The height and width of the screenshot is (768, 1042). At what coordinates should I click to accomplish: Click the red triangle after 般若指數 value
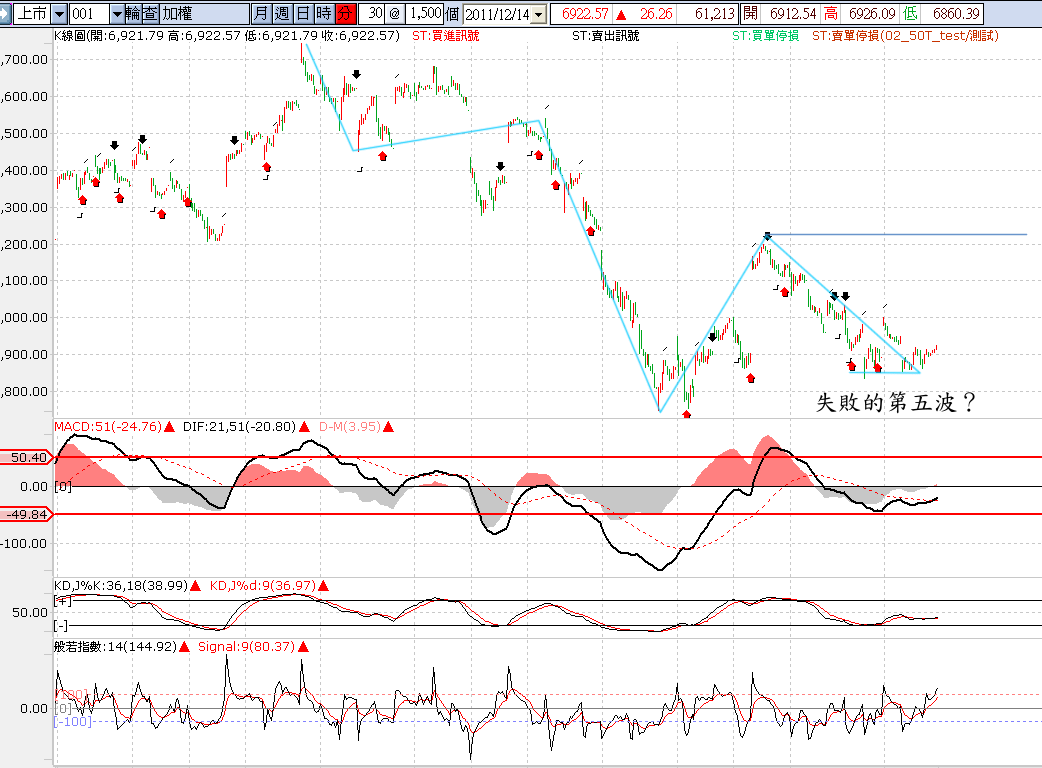point(184,646)
